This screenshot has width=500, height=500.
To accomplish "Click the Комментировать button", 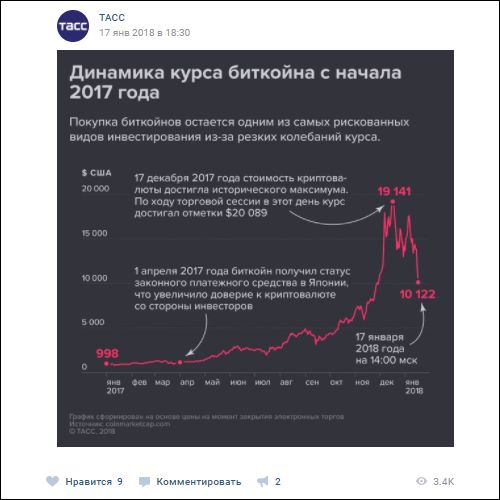I will pos(199,482).
